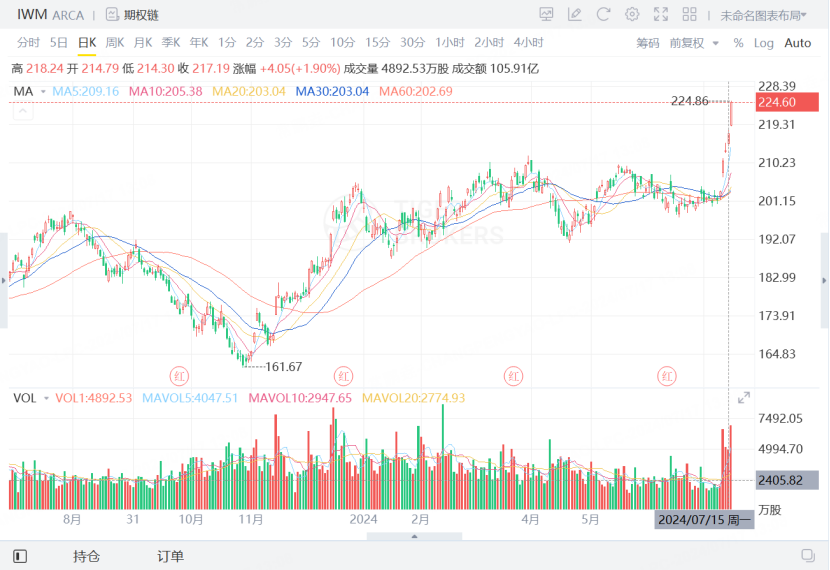This screenshot has width=830, height=570.
Task: Collapse the indicator legend with the chevron button
Action: click(x=23, y=111)
